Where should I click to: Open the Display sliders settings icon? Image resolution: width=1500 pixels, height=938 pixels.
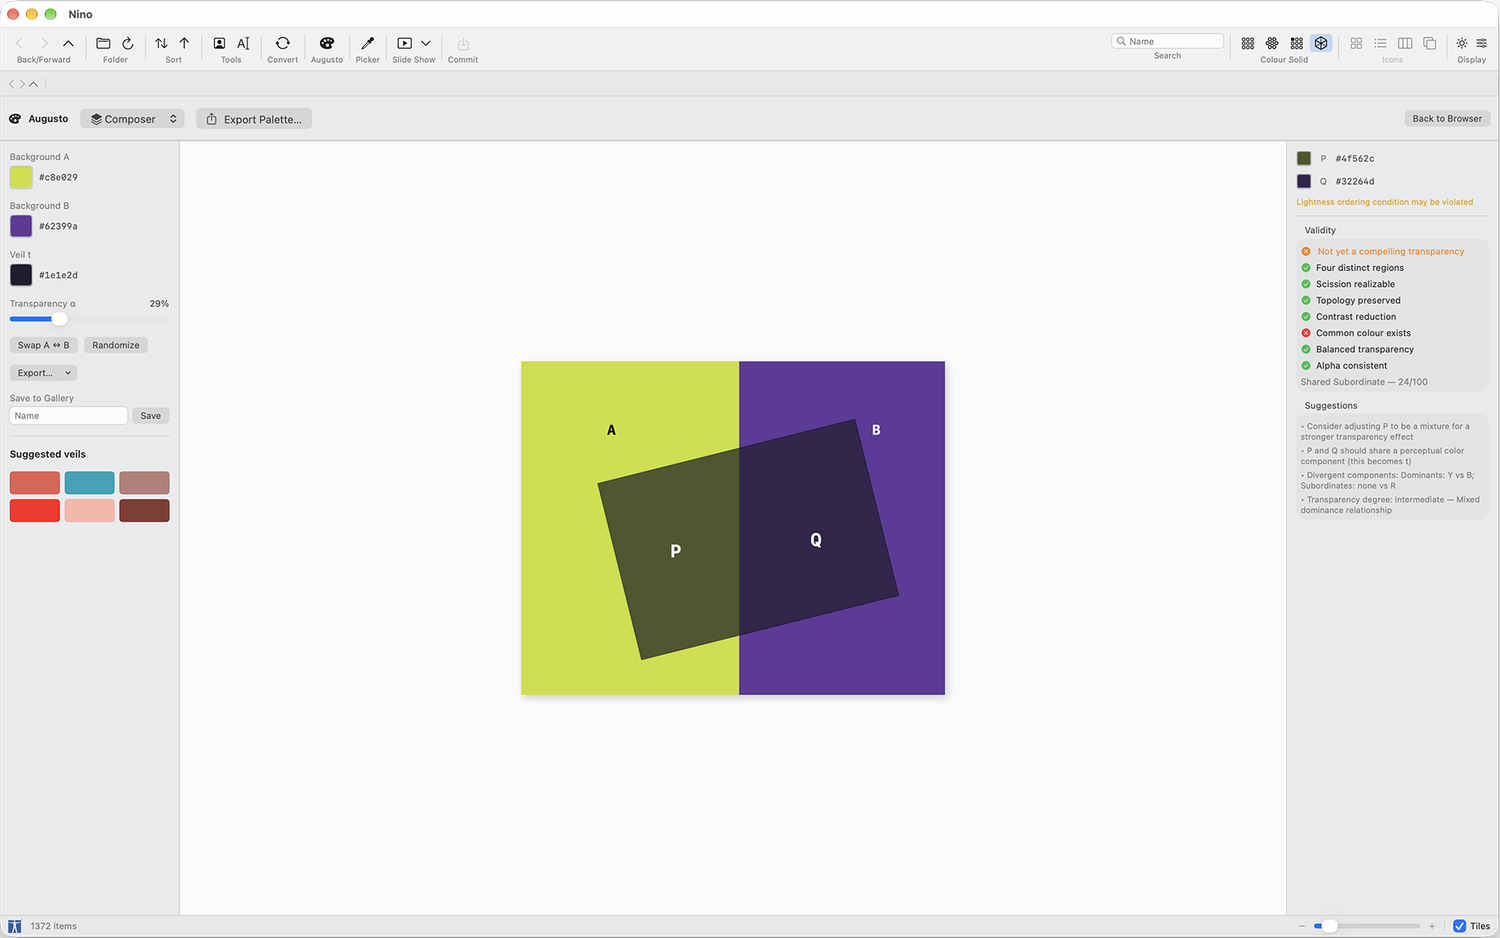click(1482, 43)
